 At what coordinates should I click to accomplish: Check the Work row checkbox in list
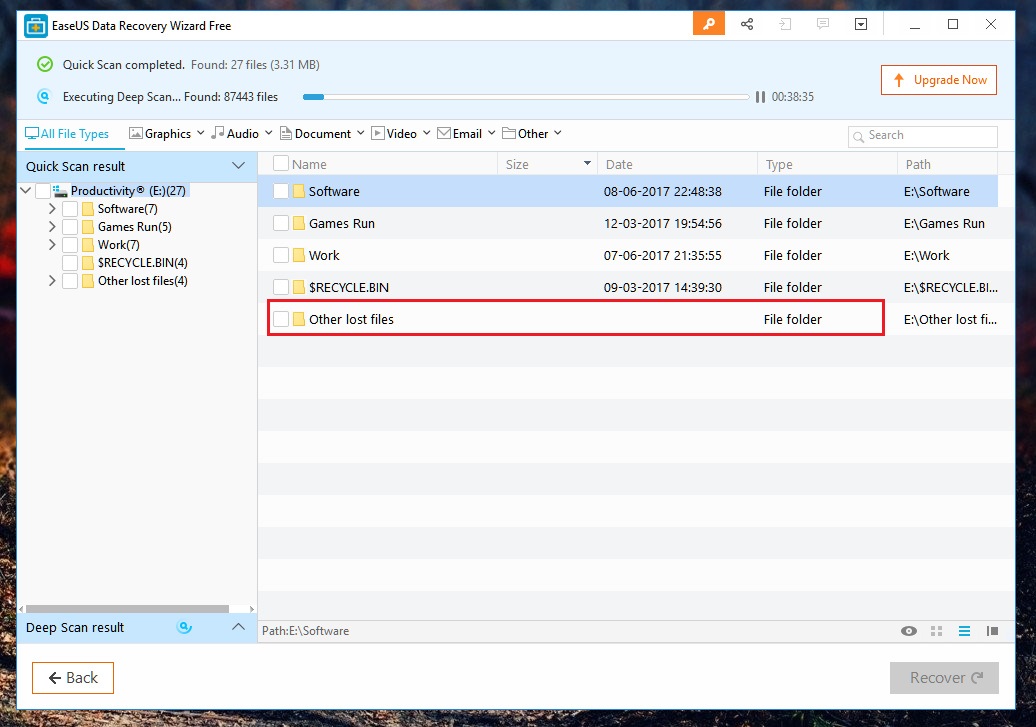click(x=281, y=254)
